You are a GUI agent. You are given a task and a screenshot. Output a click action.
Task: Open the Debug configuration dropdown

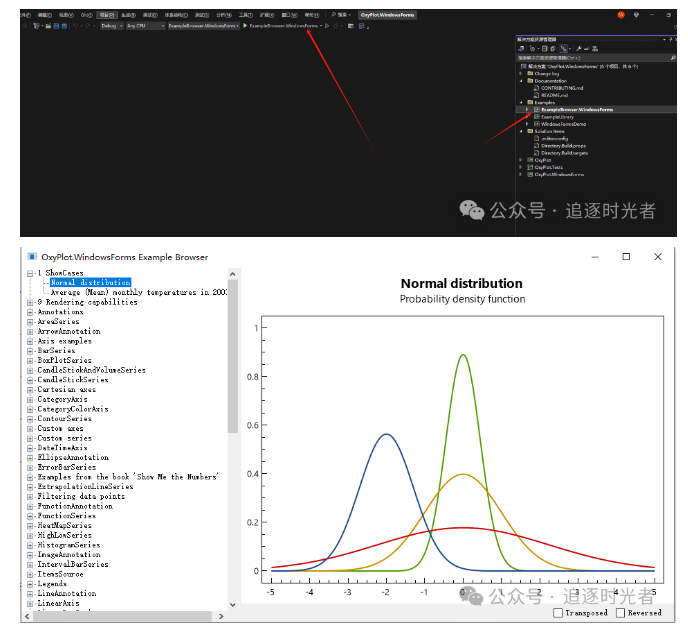pyautogui.click(x=111, y=26)
